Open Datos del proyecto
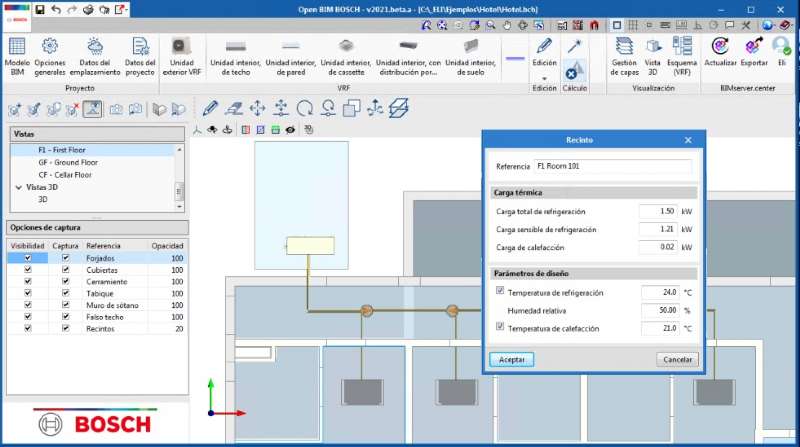Screen dimensions: 800x447 140,57
